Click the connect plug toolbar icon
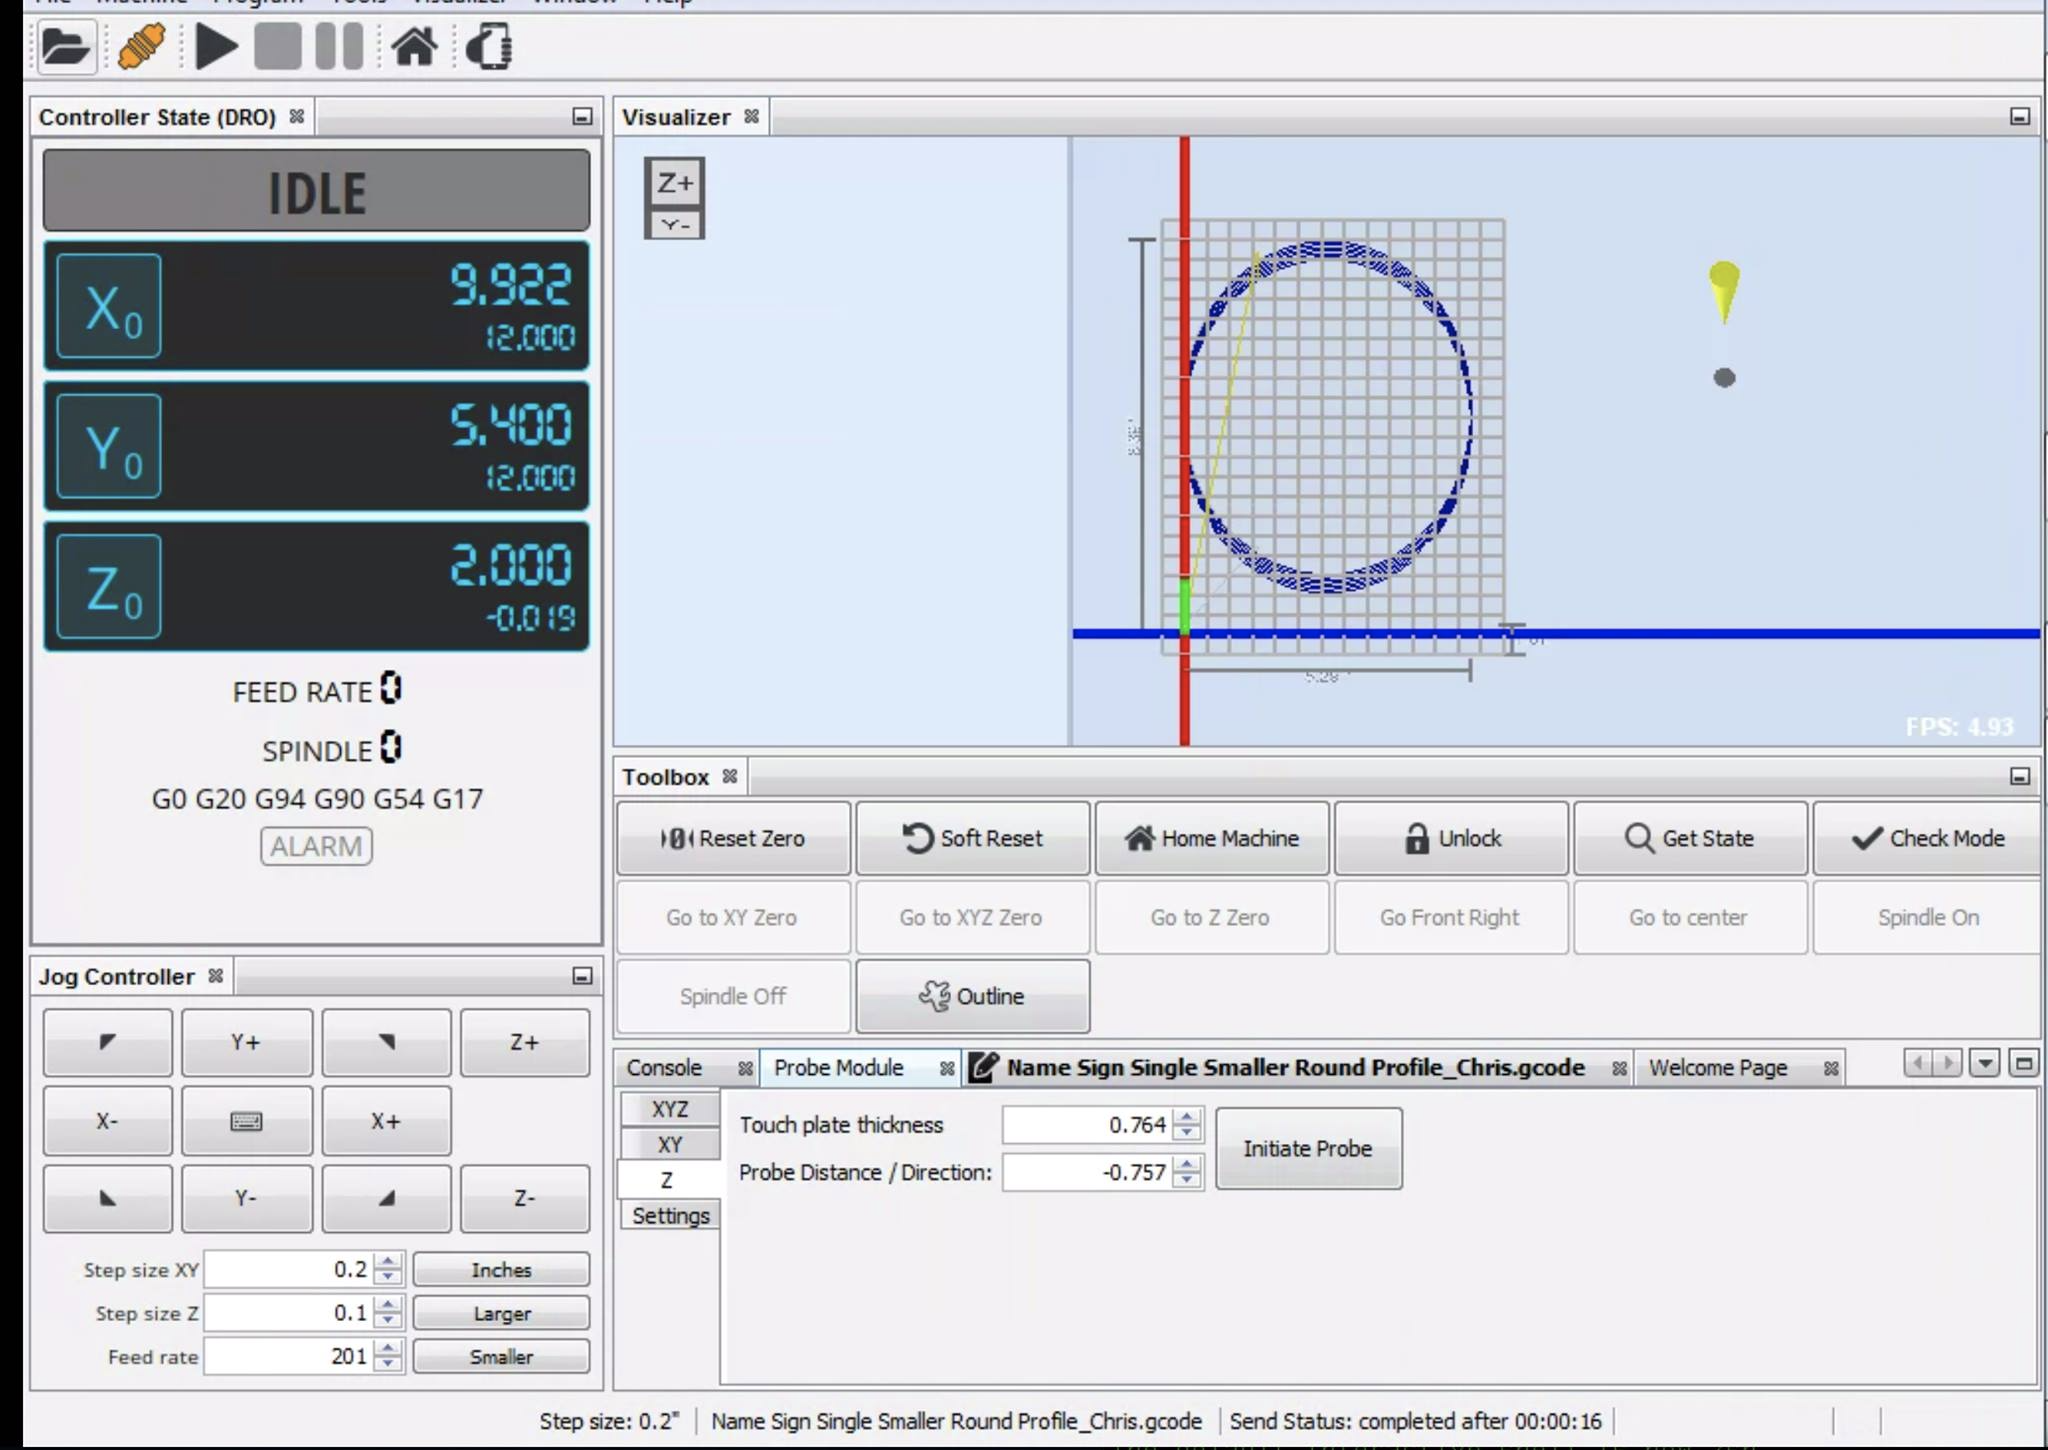Image resolution: width=2048 pixels, height=1450 pixels. tap(142, 47)
